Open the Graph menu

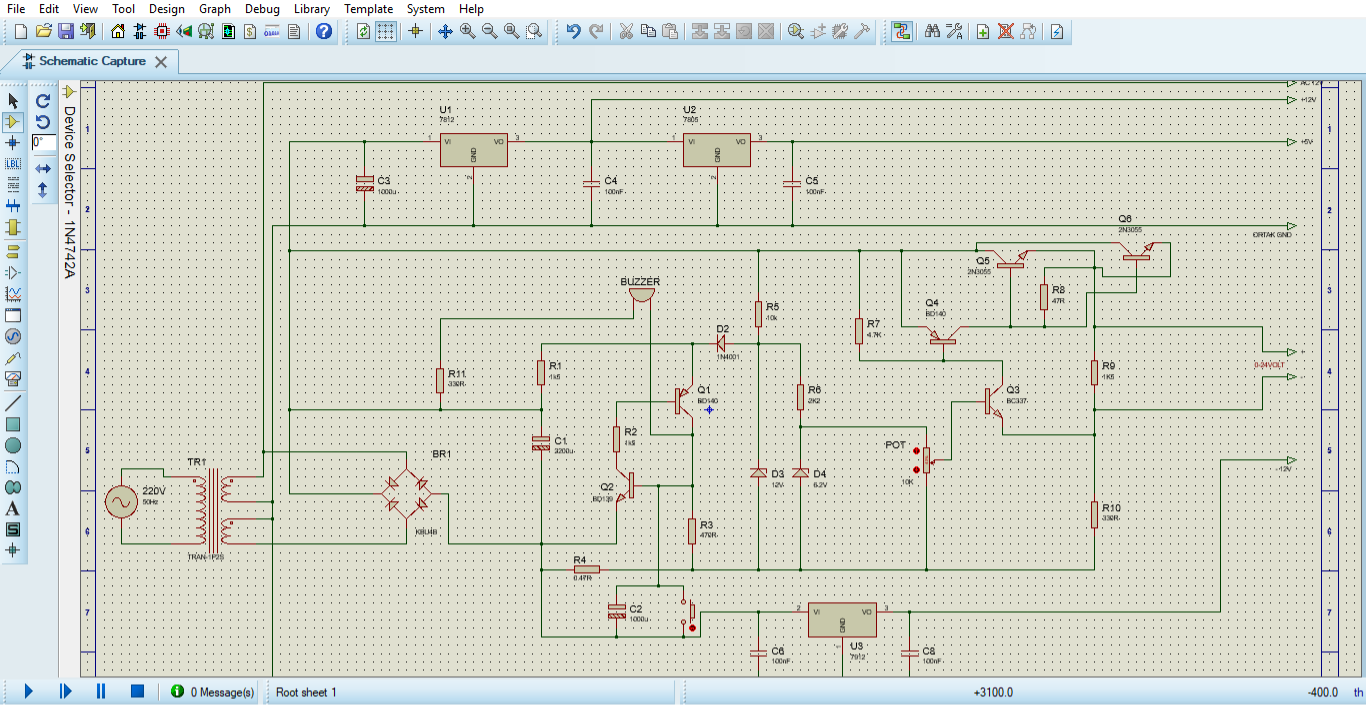point(215,9)
